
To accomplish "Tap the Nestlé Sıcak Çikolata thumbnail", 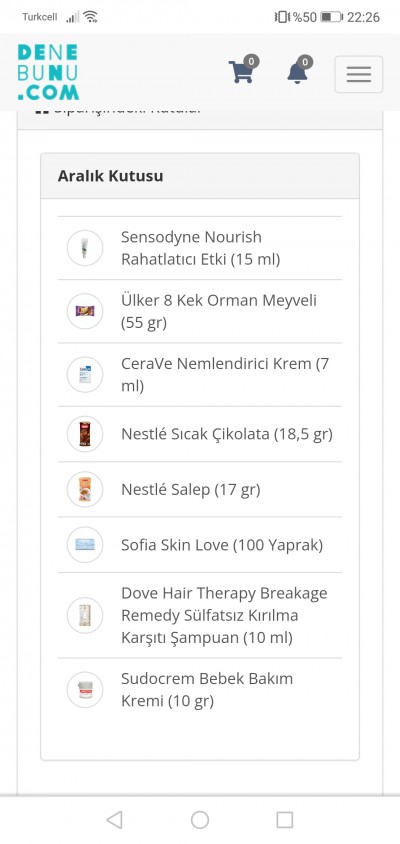I will [85, 434].
